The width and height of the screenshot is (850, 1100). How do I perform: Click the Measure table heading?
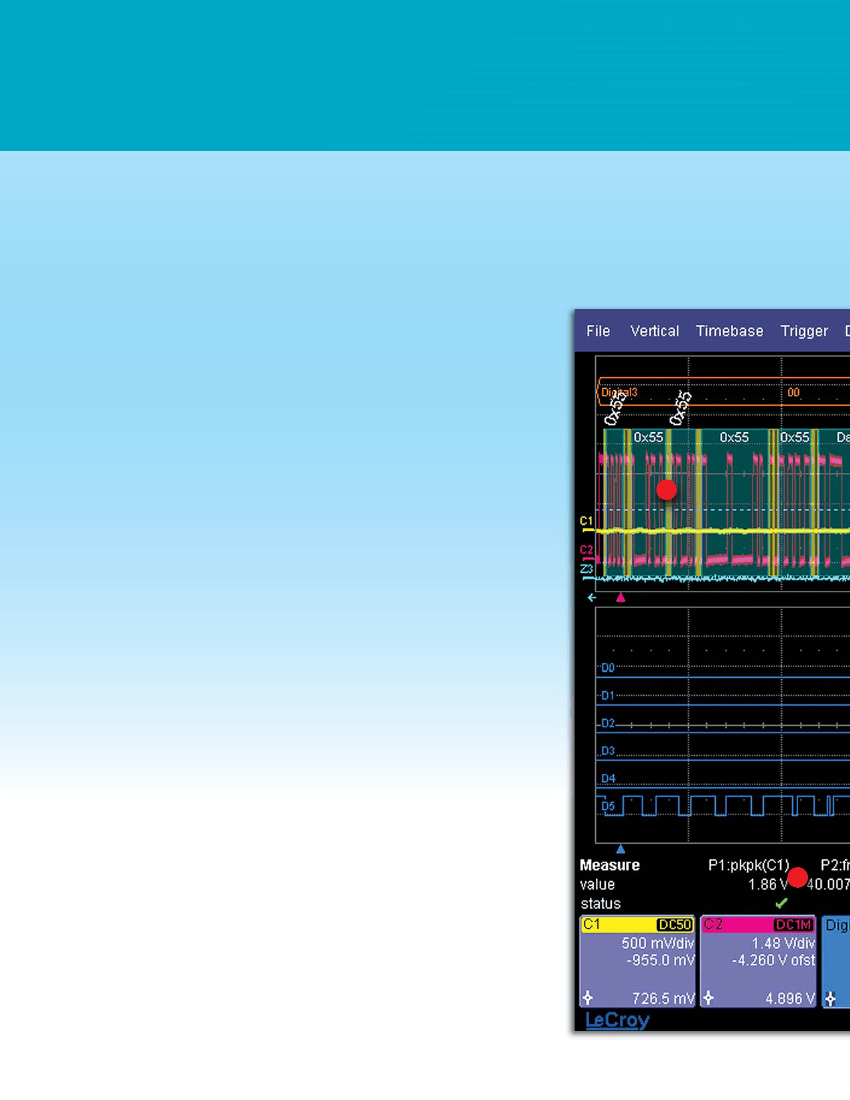[x=609, y=865]
